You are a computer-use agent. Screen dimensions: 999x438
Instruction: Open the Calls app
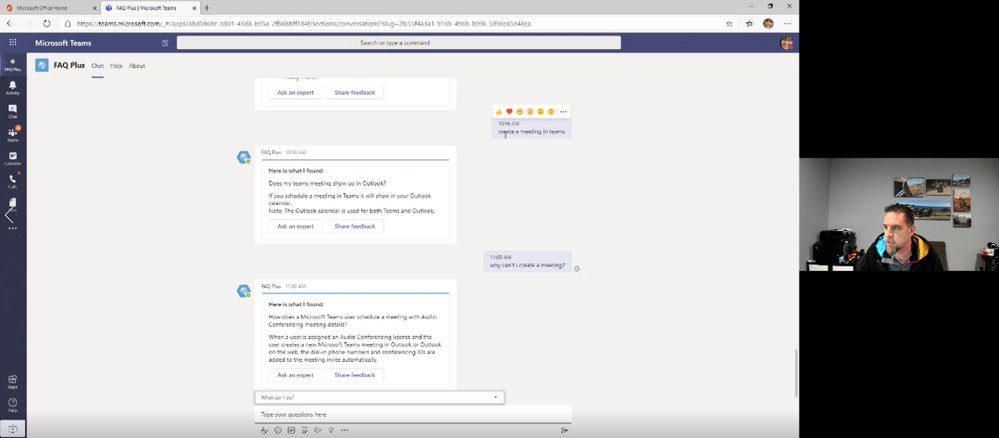pos(13,181)
